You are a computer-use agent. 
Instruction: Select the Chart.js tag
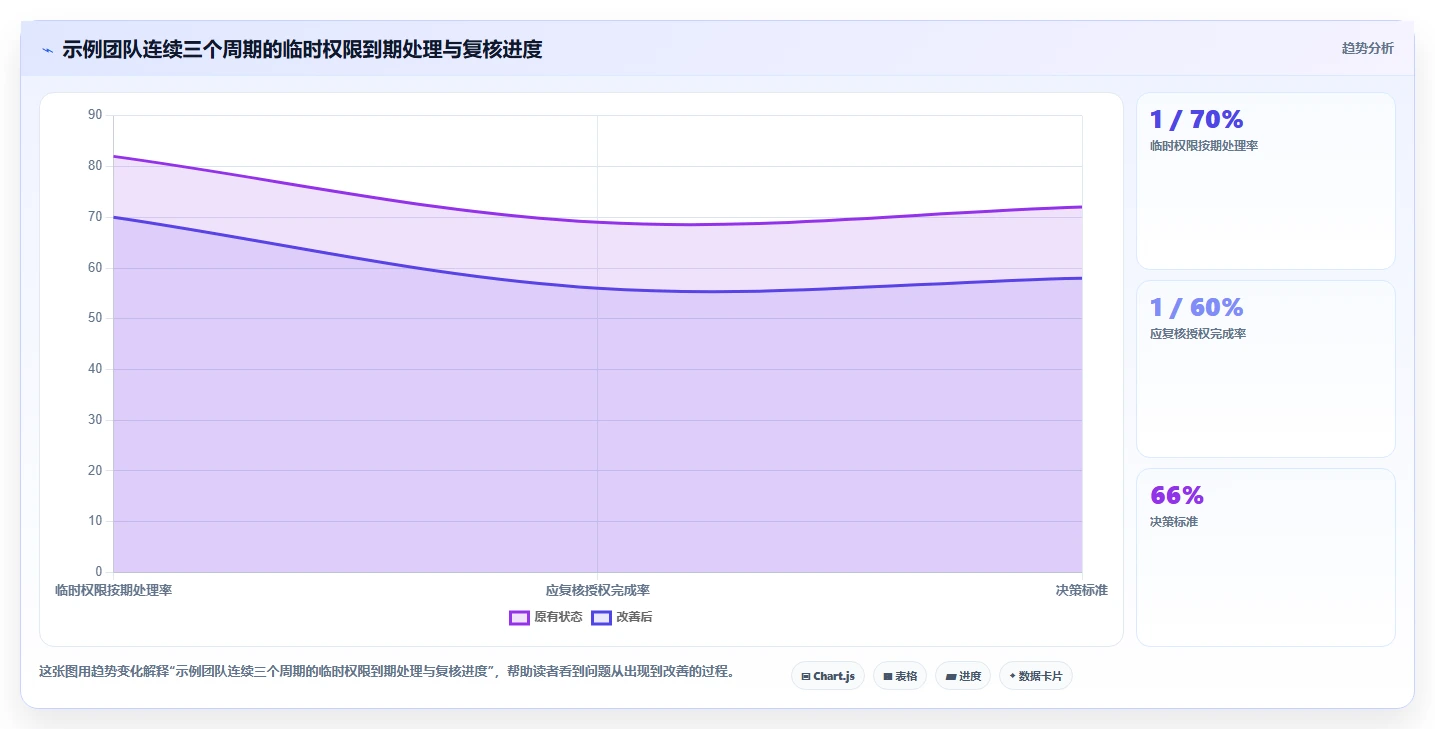click(x=828, y=676)
